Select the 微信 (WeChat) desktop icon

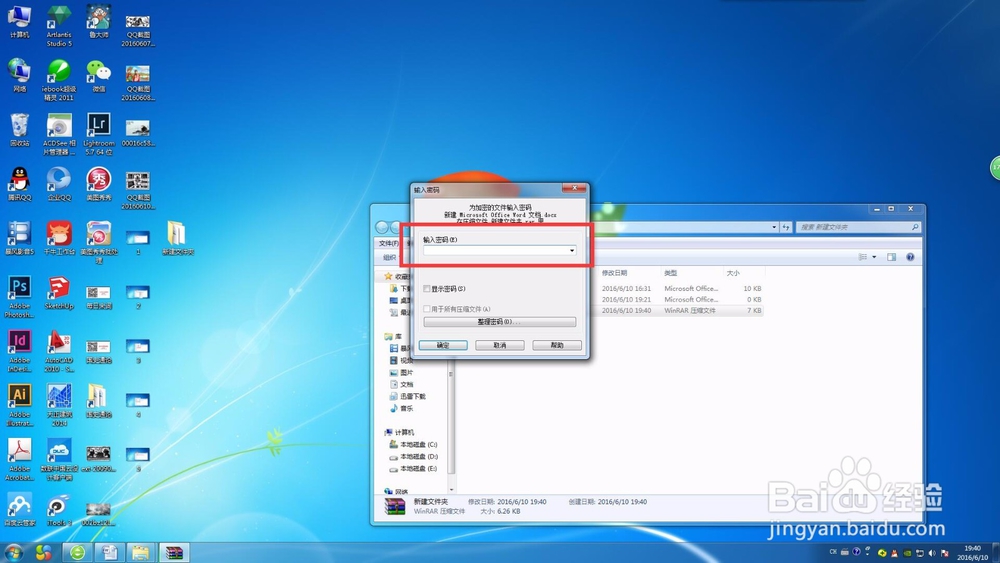[98, 75]
